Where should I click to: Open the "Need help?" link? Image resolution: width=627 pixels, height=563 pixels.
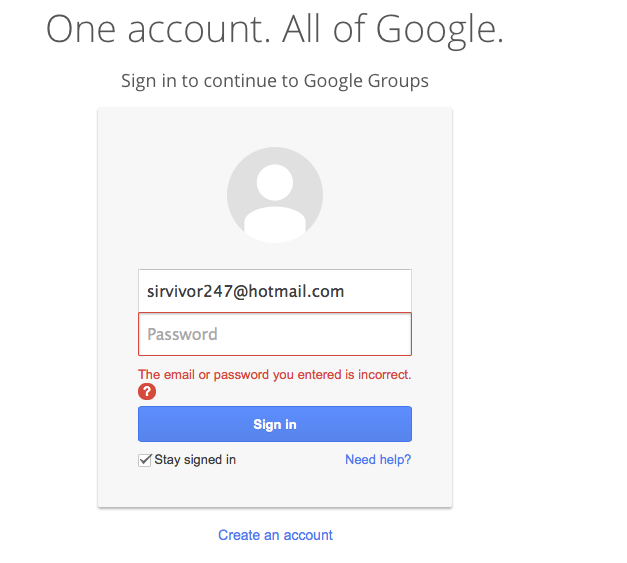[x=378, y=459]
